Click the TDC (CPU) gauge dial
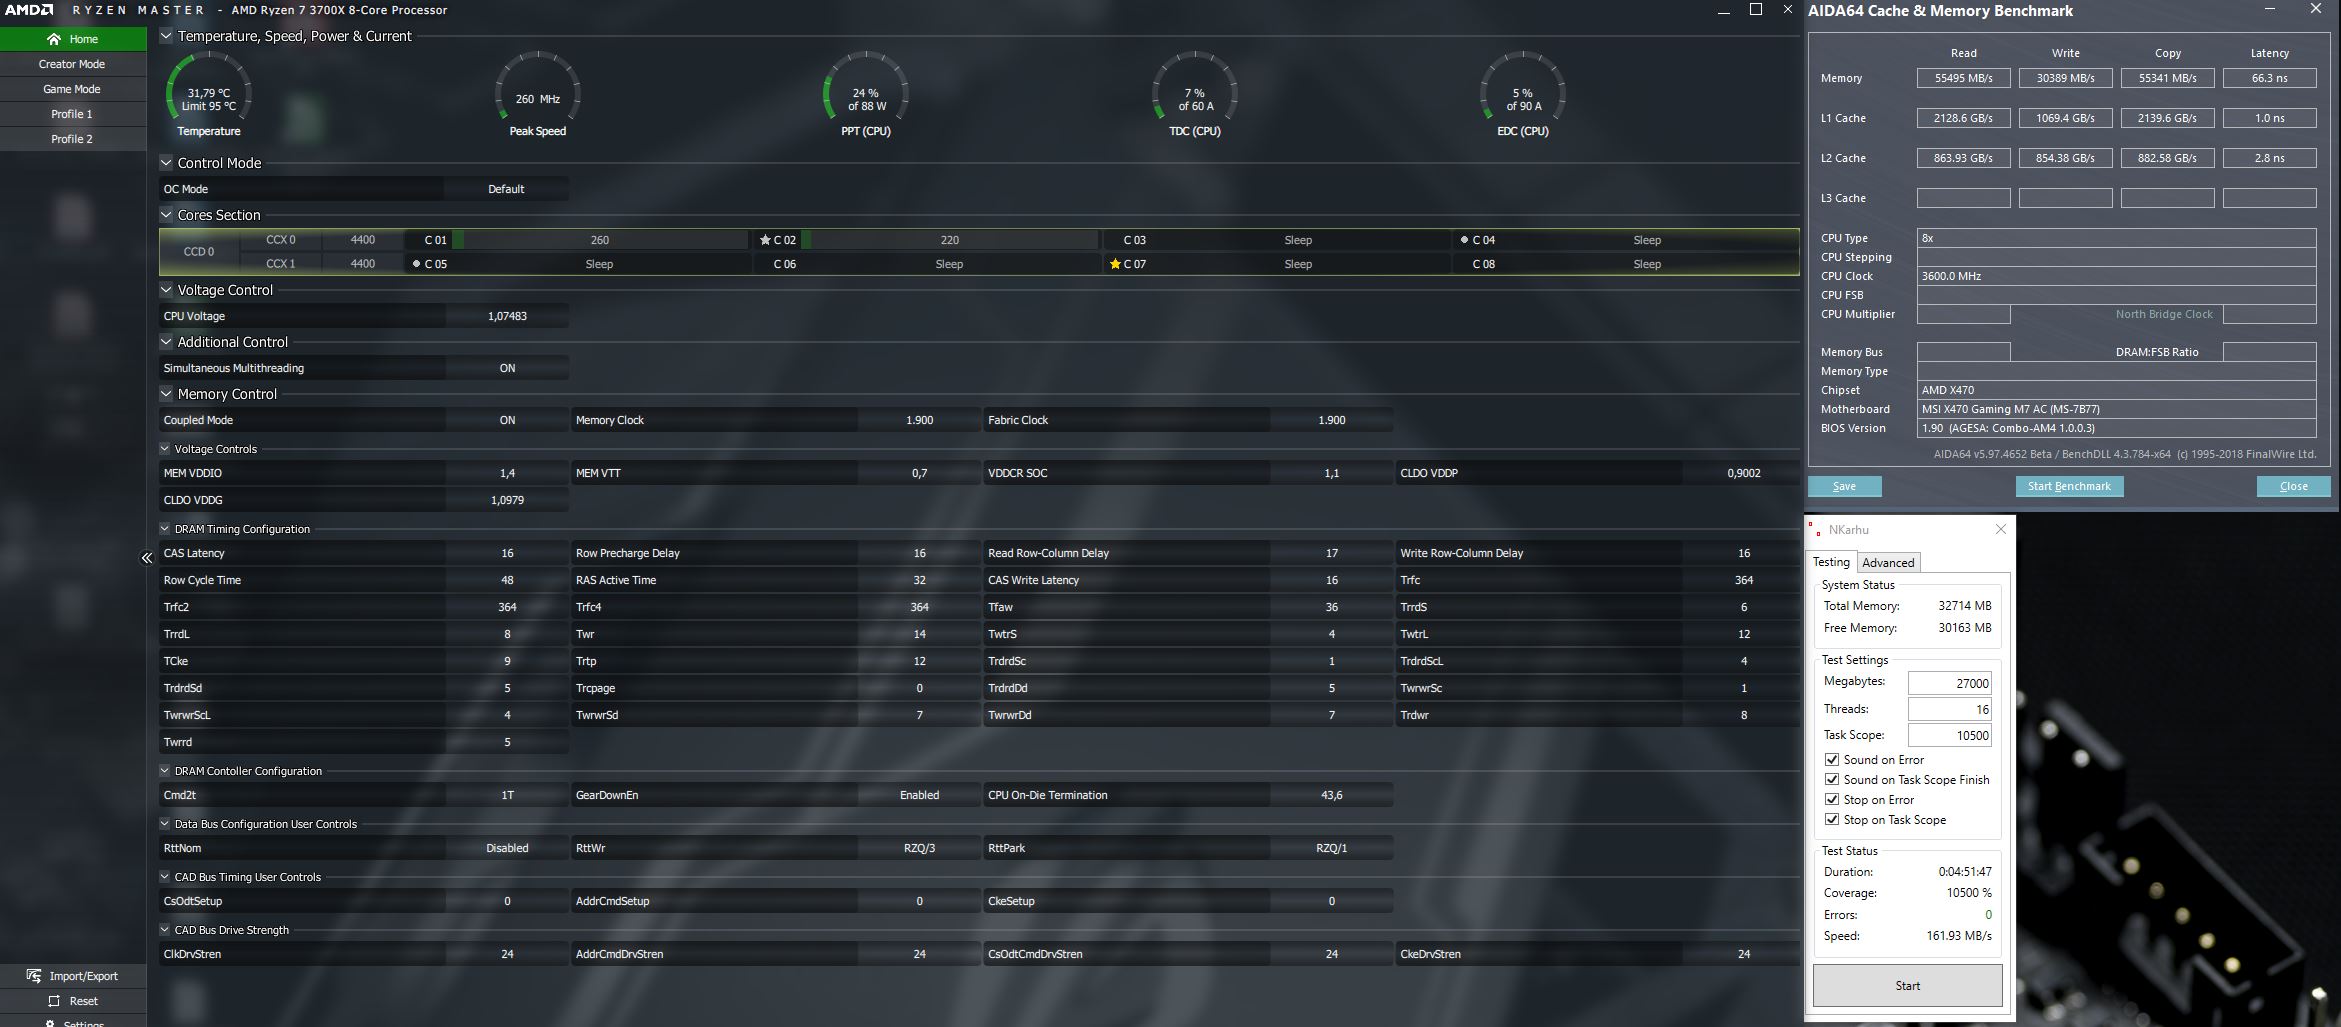 pos(1195,96)
